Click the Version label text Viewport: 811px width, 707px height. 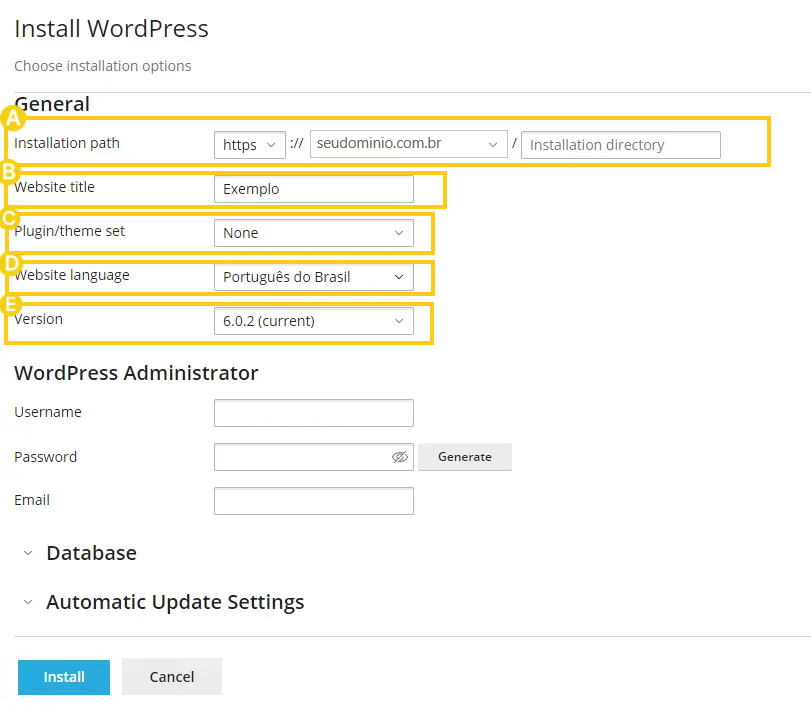point(39,319)
